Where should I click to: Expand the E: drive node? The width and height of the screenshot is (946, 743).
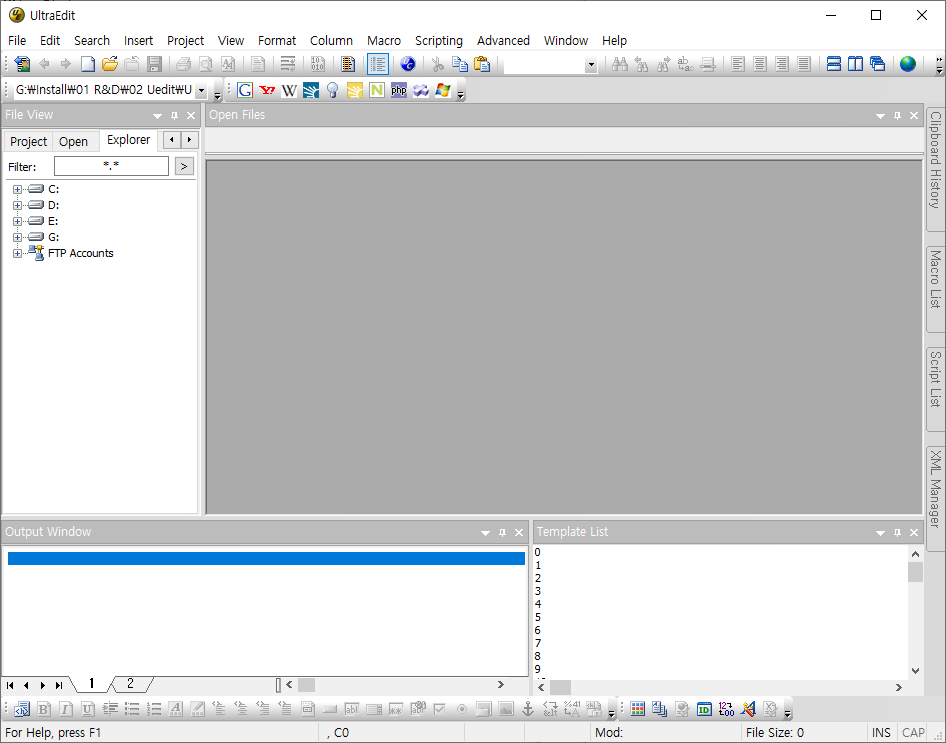pos(17,221)
